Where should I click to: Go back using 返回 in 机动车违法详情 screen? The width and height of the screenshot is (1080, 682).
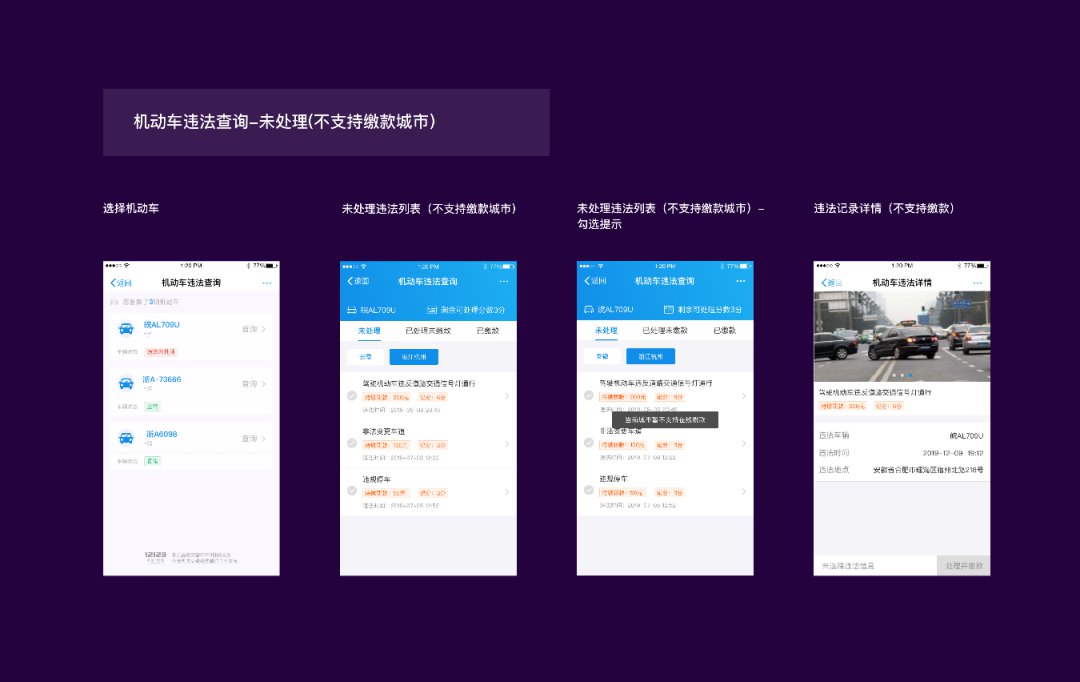[832, 283]
